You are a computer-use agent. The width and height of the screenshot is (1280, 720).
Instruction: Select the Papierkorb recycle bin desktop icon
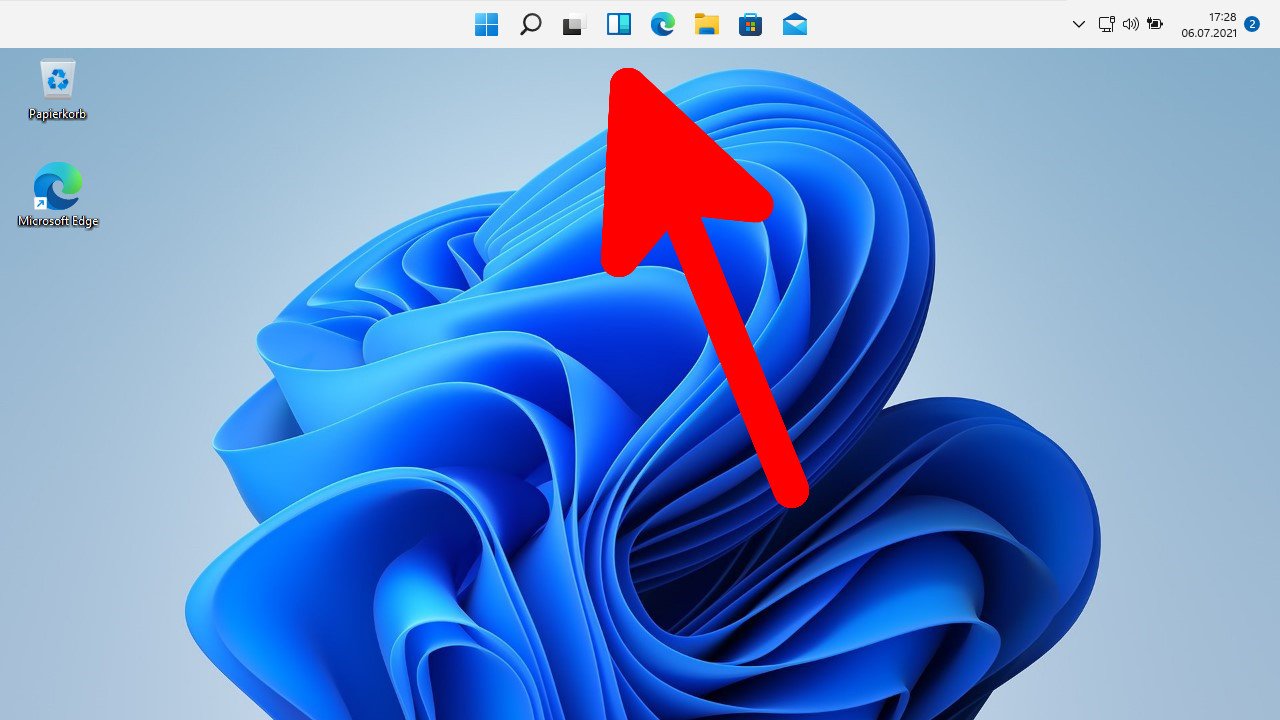[58, 79]
